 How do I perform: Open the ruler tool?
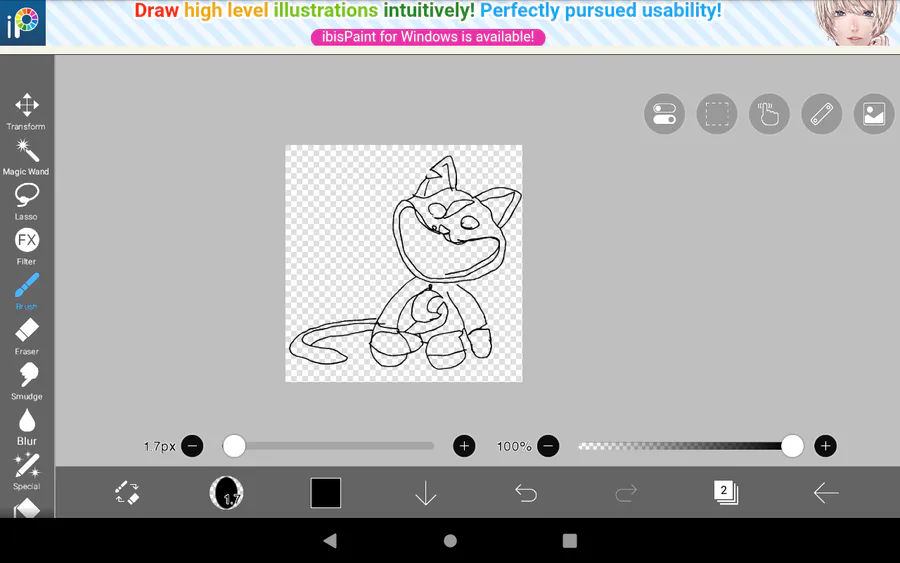pos(821,114)
